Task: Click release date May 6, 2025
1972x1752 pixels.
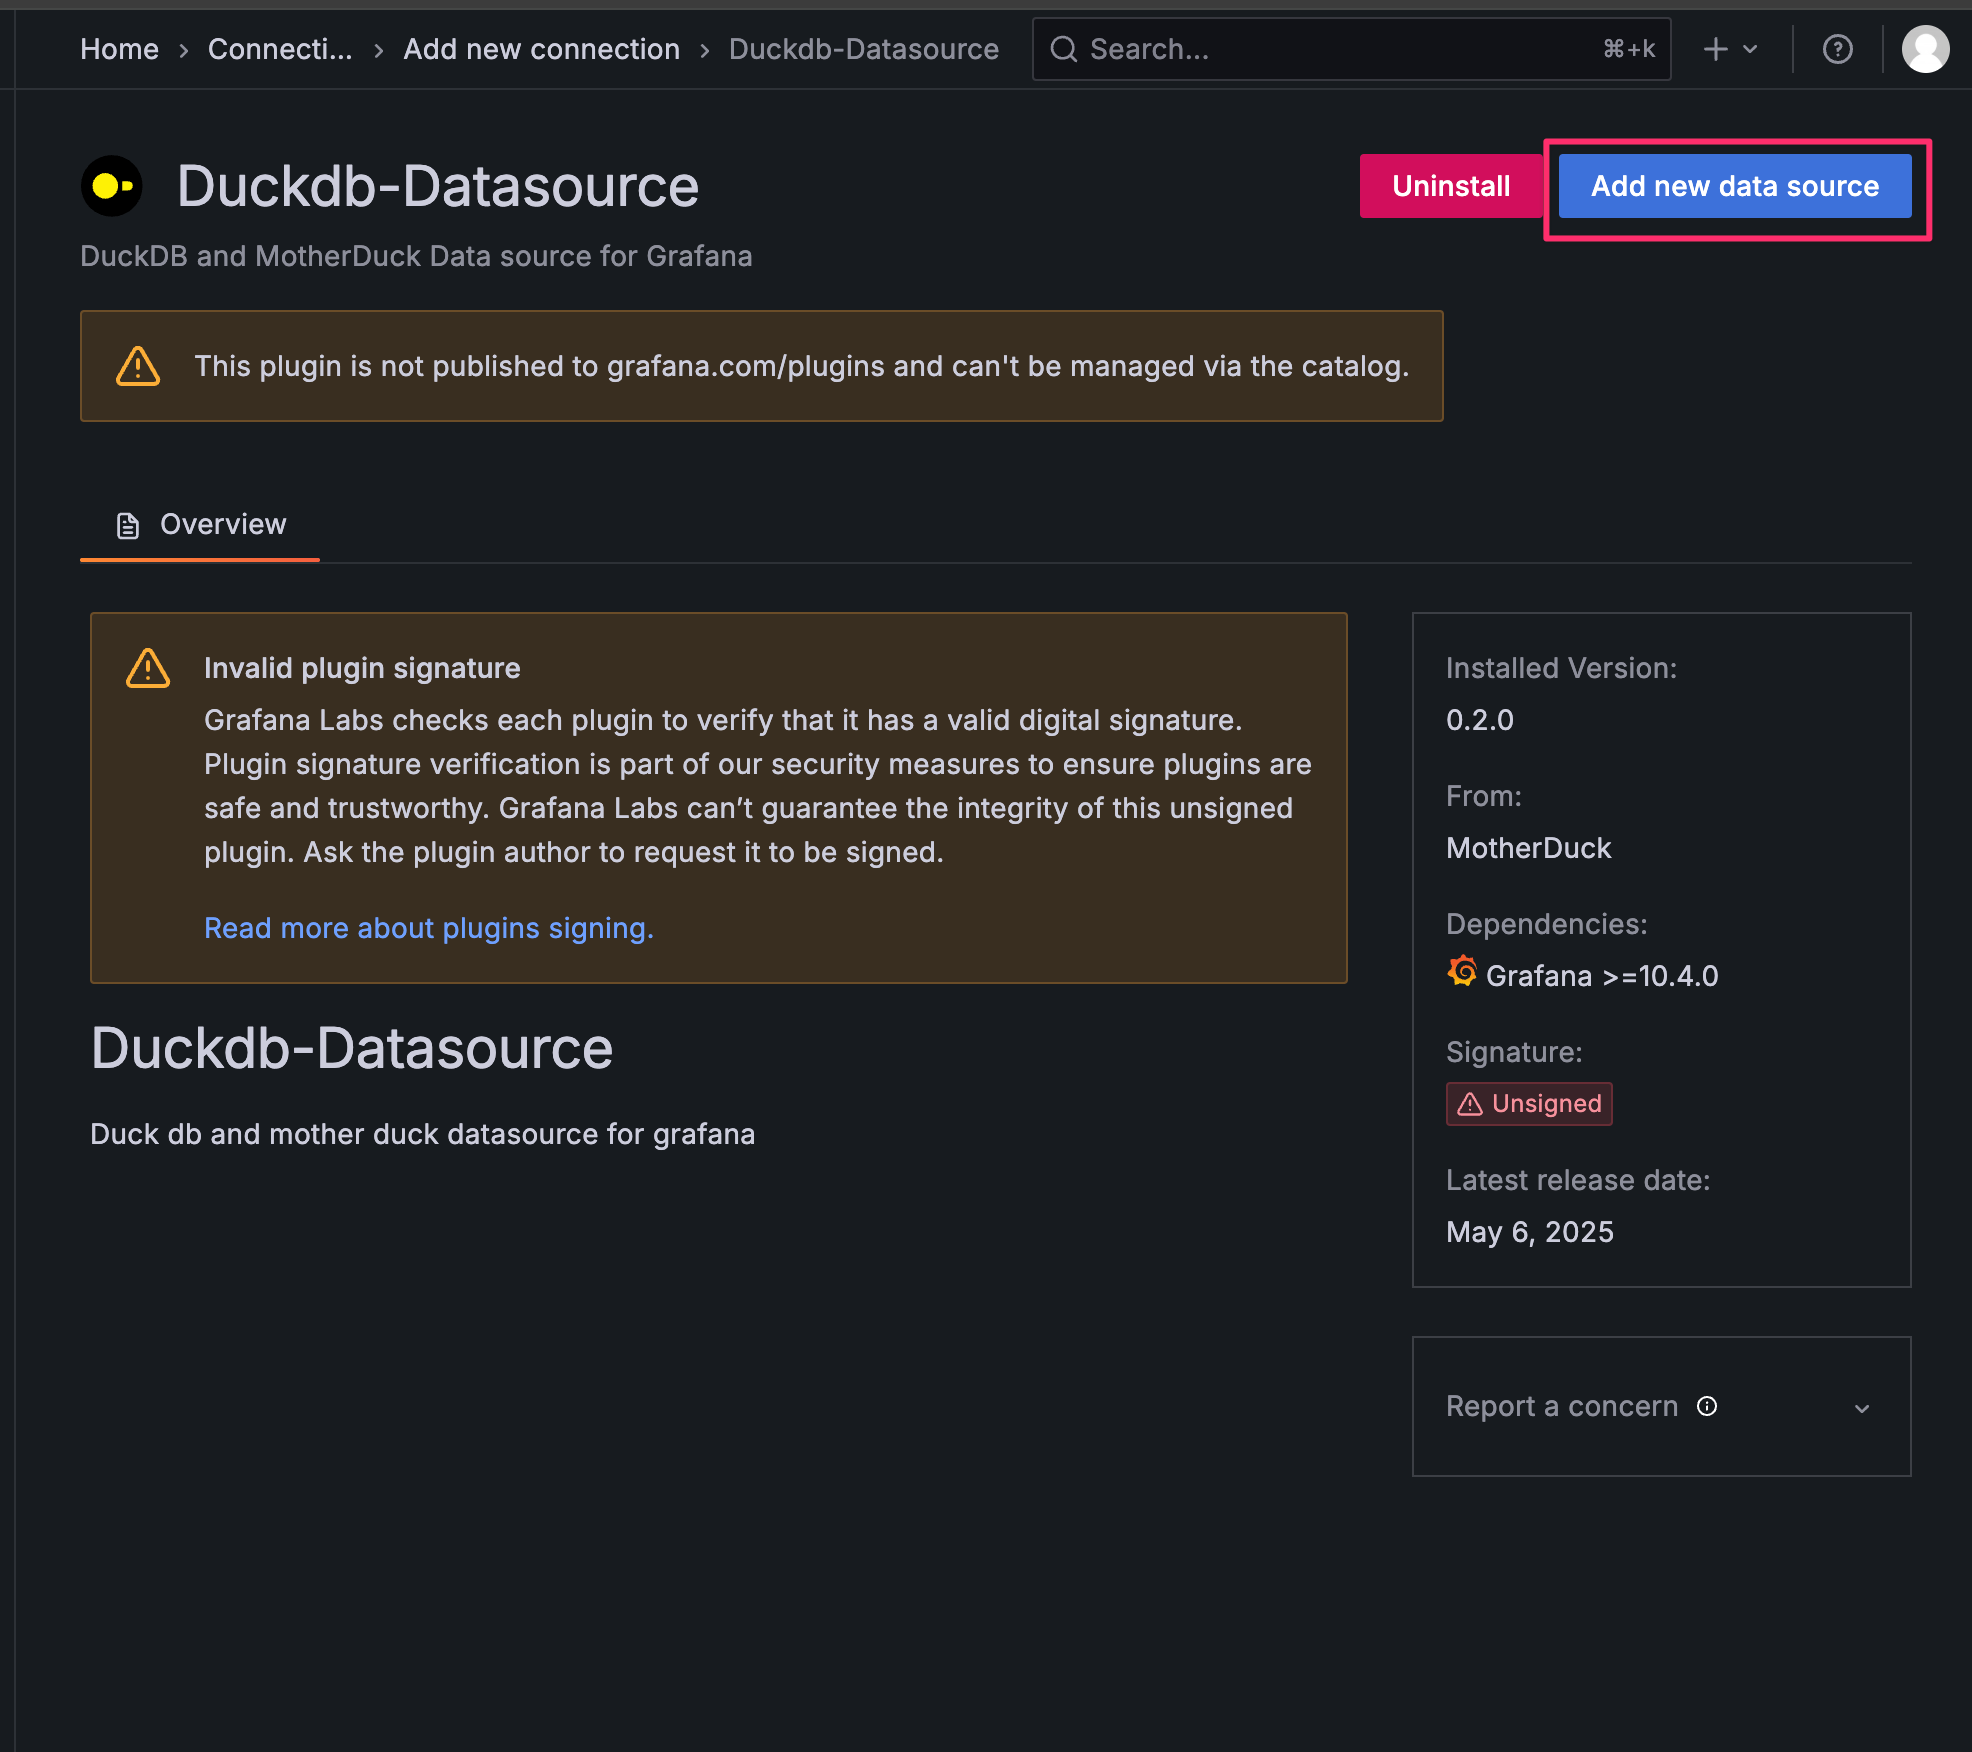Action: 1530,1232
